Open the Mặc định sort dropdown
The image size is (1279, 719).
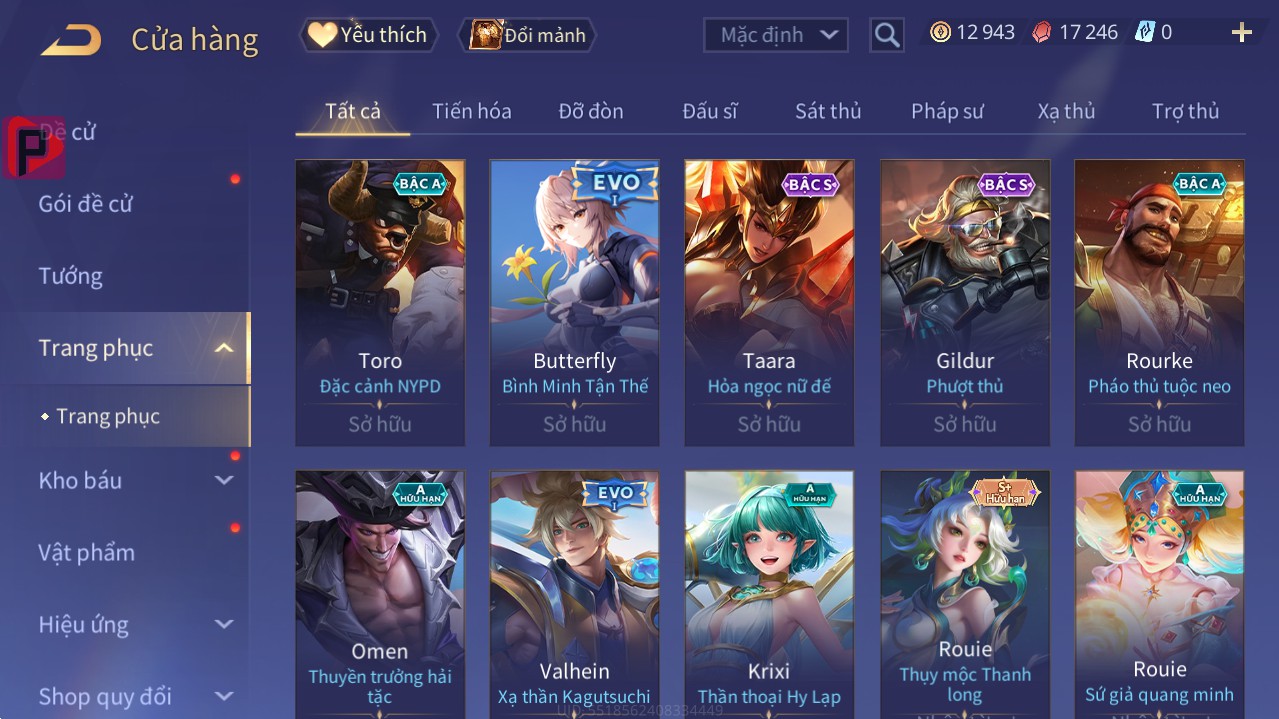(776, 35)
